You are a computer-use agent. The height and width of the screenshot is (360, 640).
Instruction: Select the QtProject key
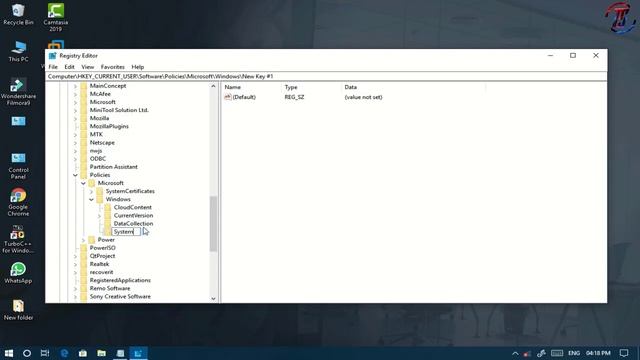pyautogui.click(x=102, y=256)
